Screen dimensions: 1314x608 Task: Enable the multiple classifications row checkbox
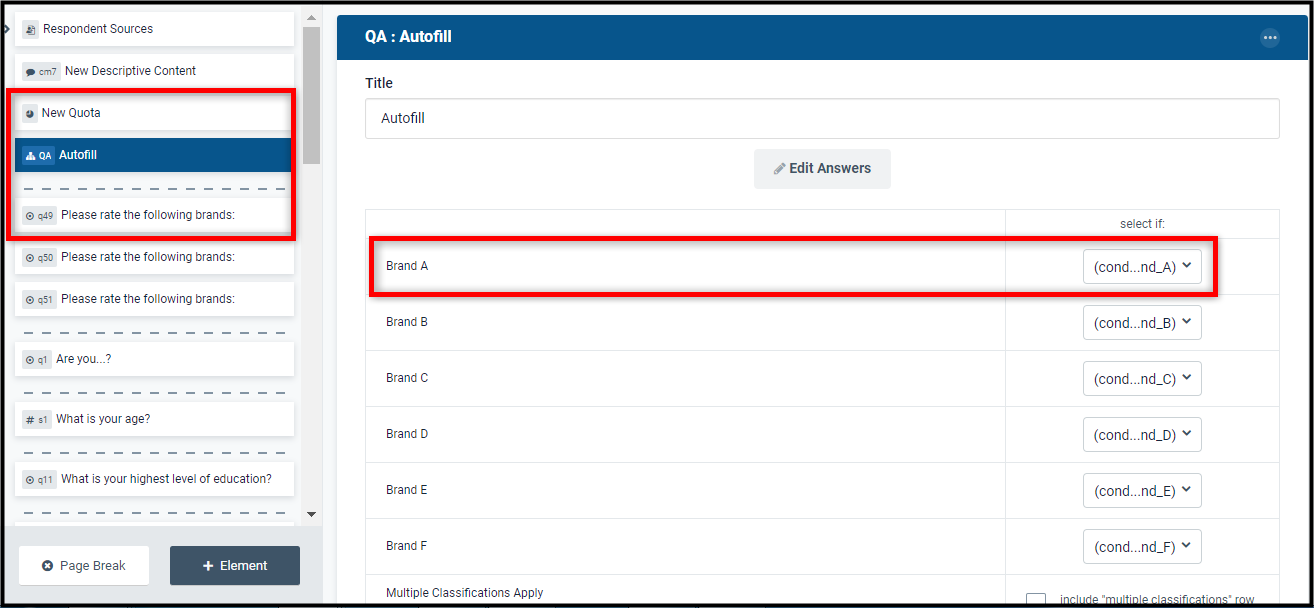pos(1036,600)
